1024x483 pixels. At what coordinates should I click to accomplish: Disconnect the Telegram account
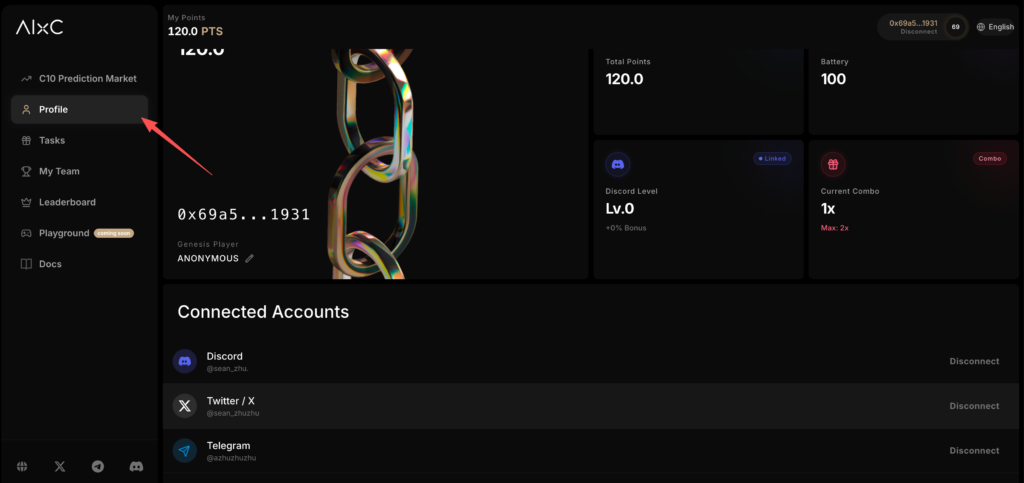pyautogui.click(x=974, y=451)
